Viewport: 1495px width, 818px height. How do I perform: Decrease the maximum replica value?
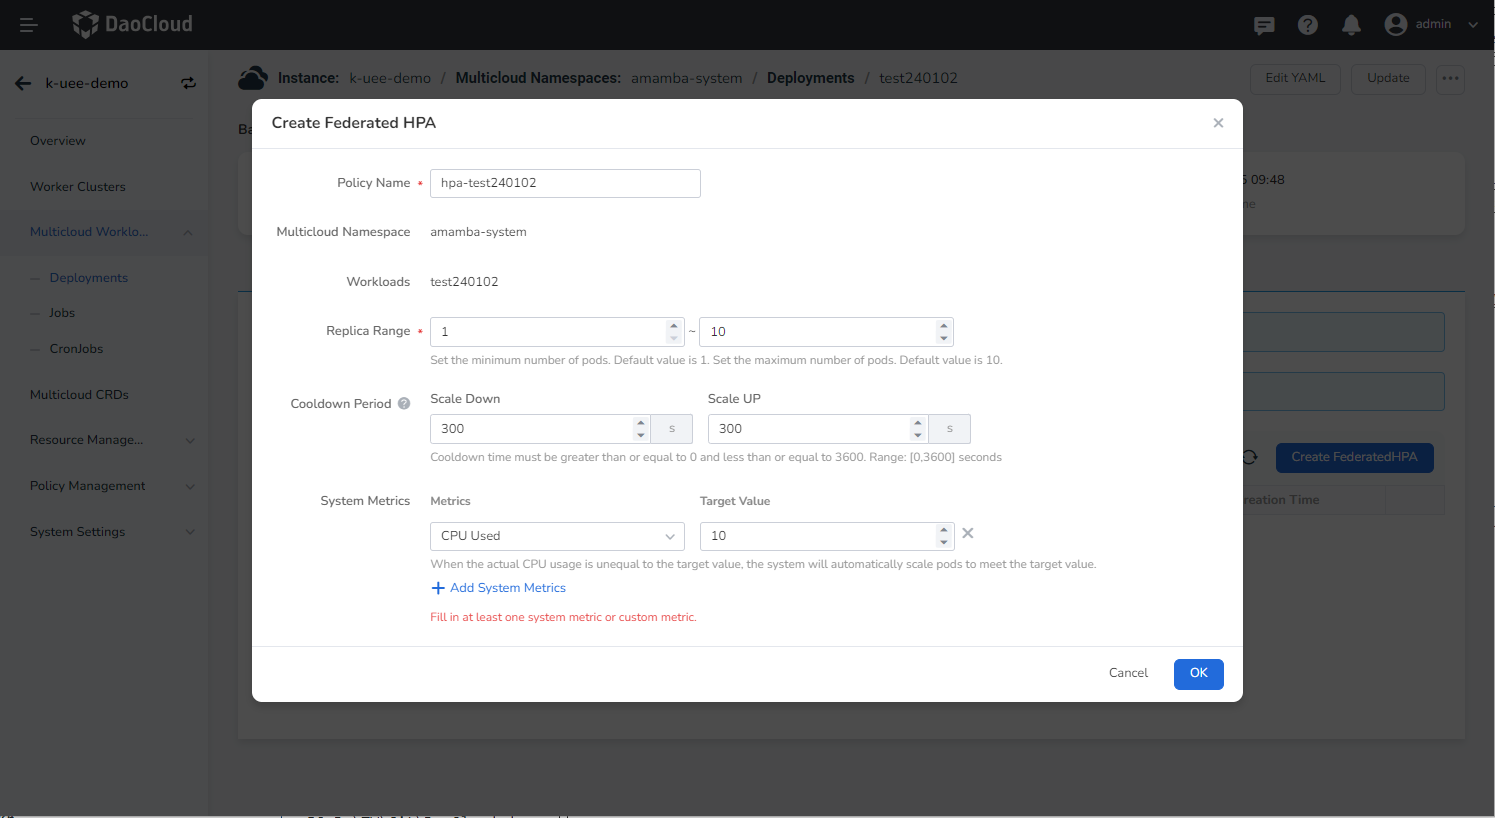943,338
